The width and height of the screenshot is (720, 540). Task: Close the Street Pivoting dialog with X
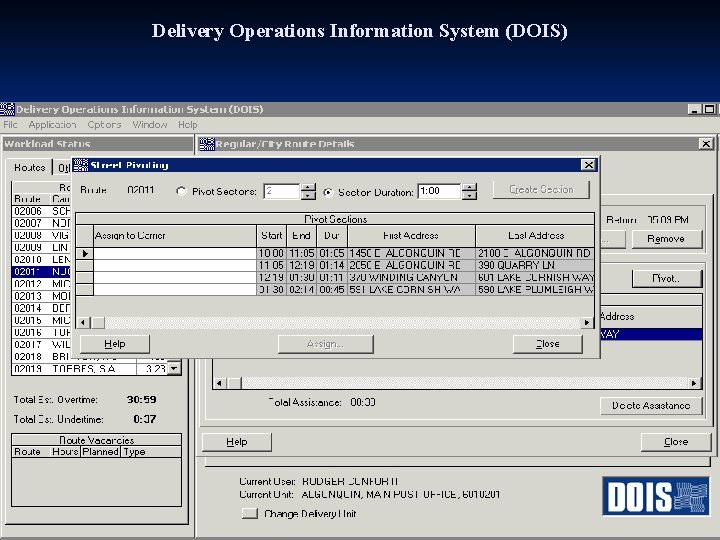tap(588, 165)
